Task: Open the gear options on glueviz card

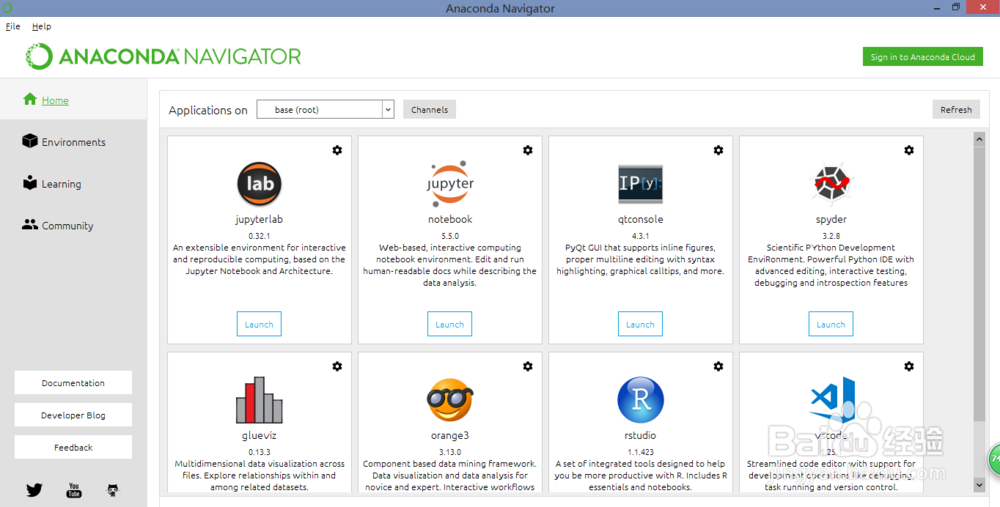Action: 337,366
